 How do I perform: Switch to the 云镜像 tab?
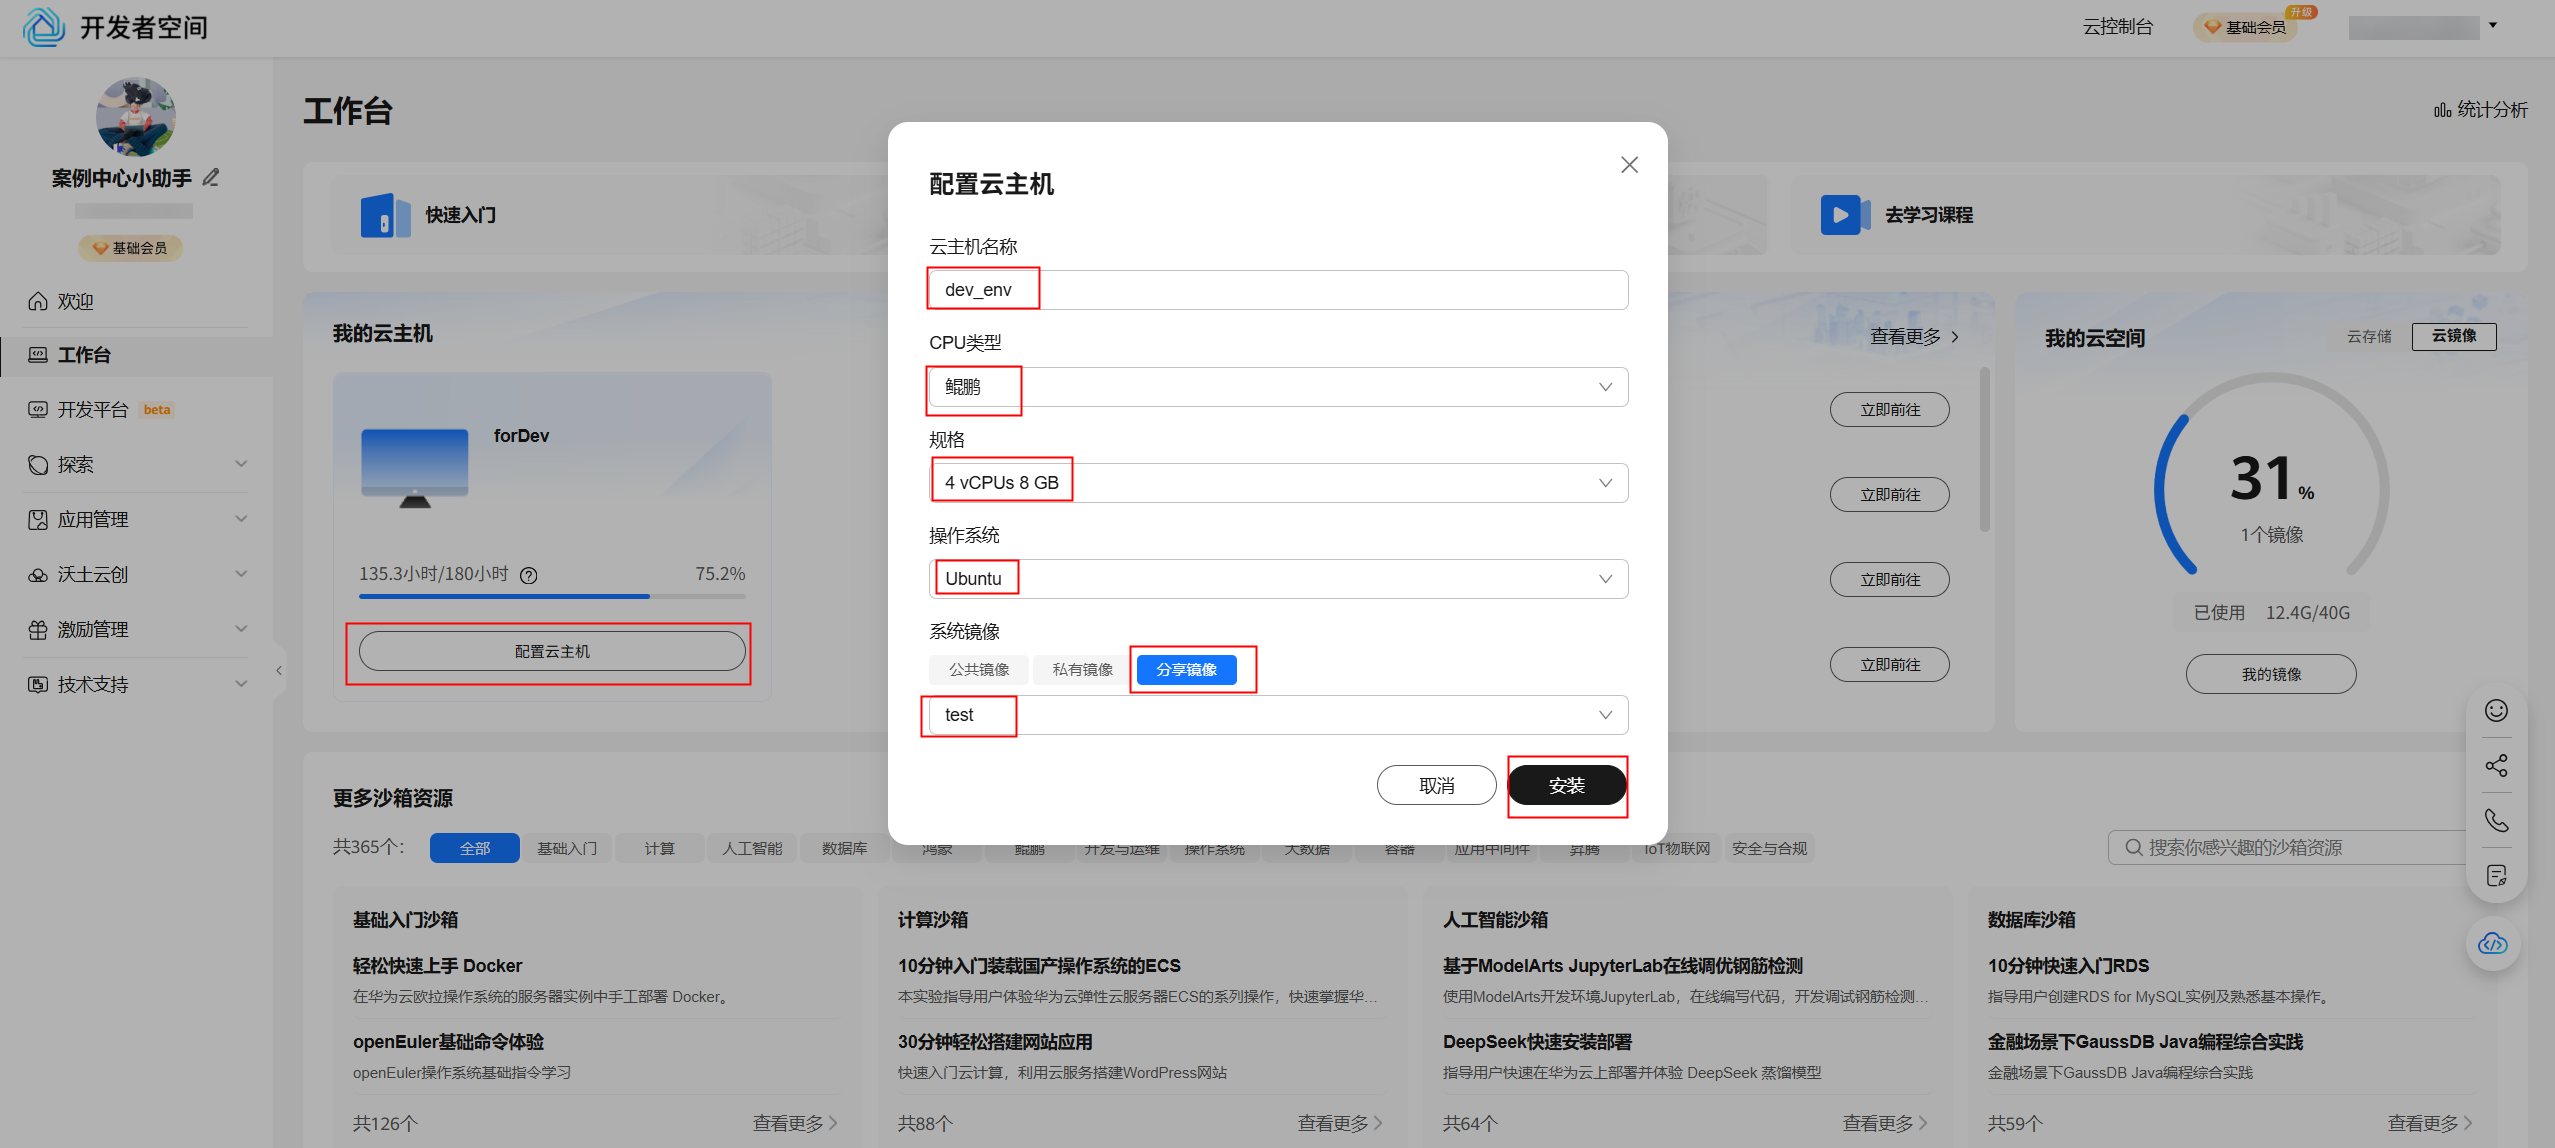(2453, 336)
